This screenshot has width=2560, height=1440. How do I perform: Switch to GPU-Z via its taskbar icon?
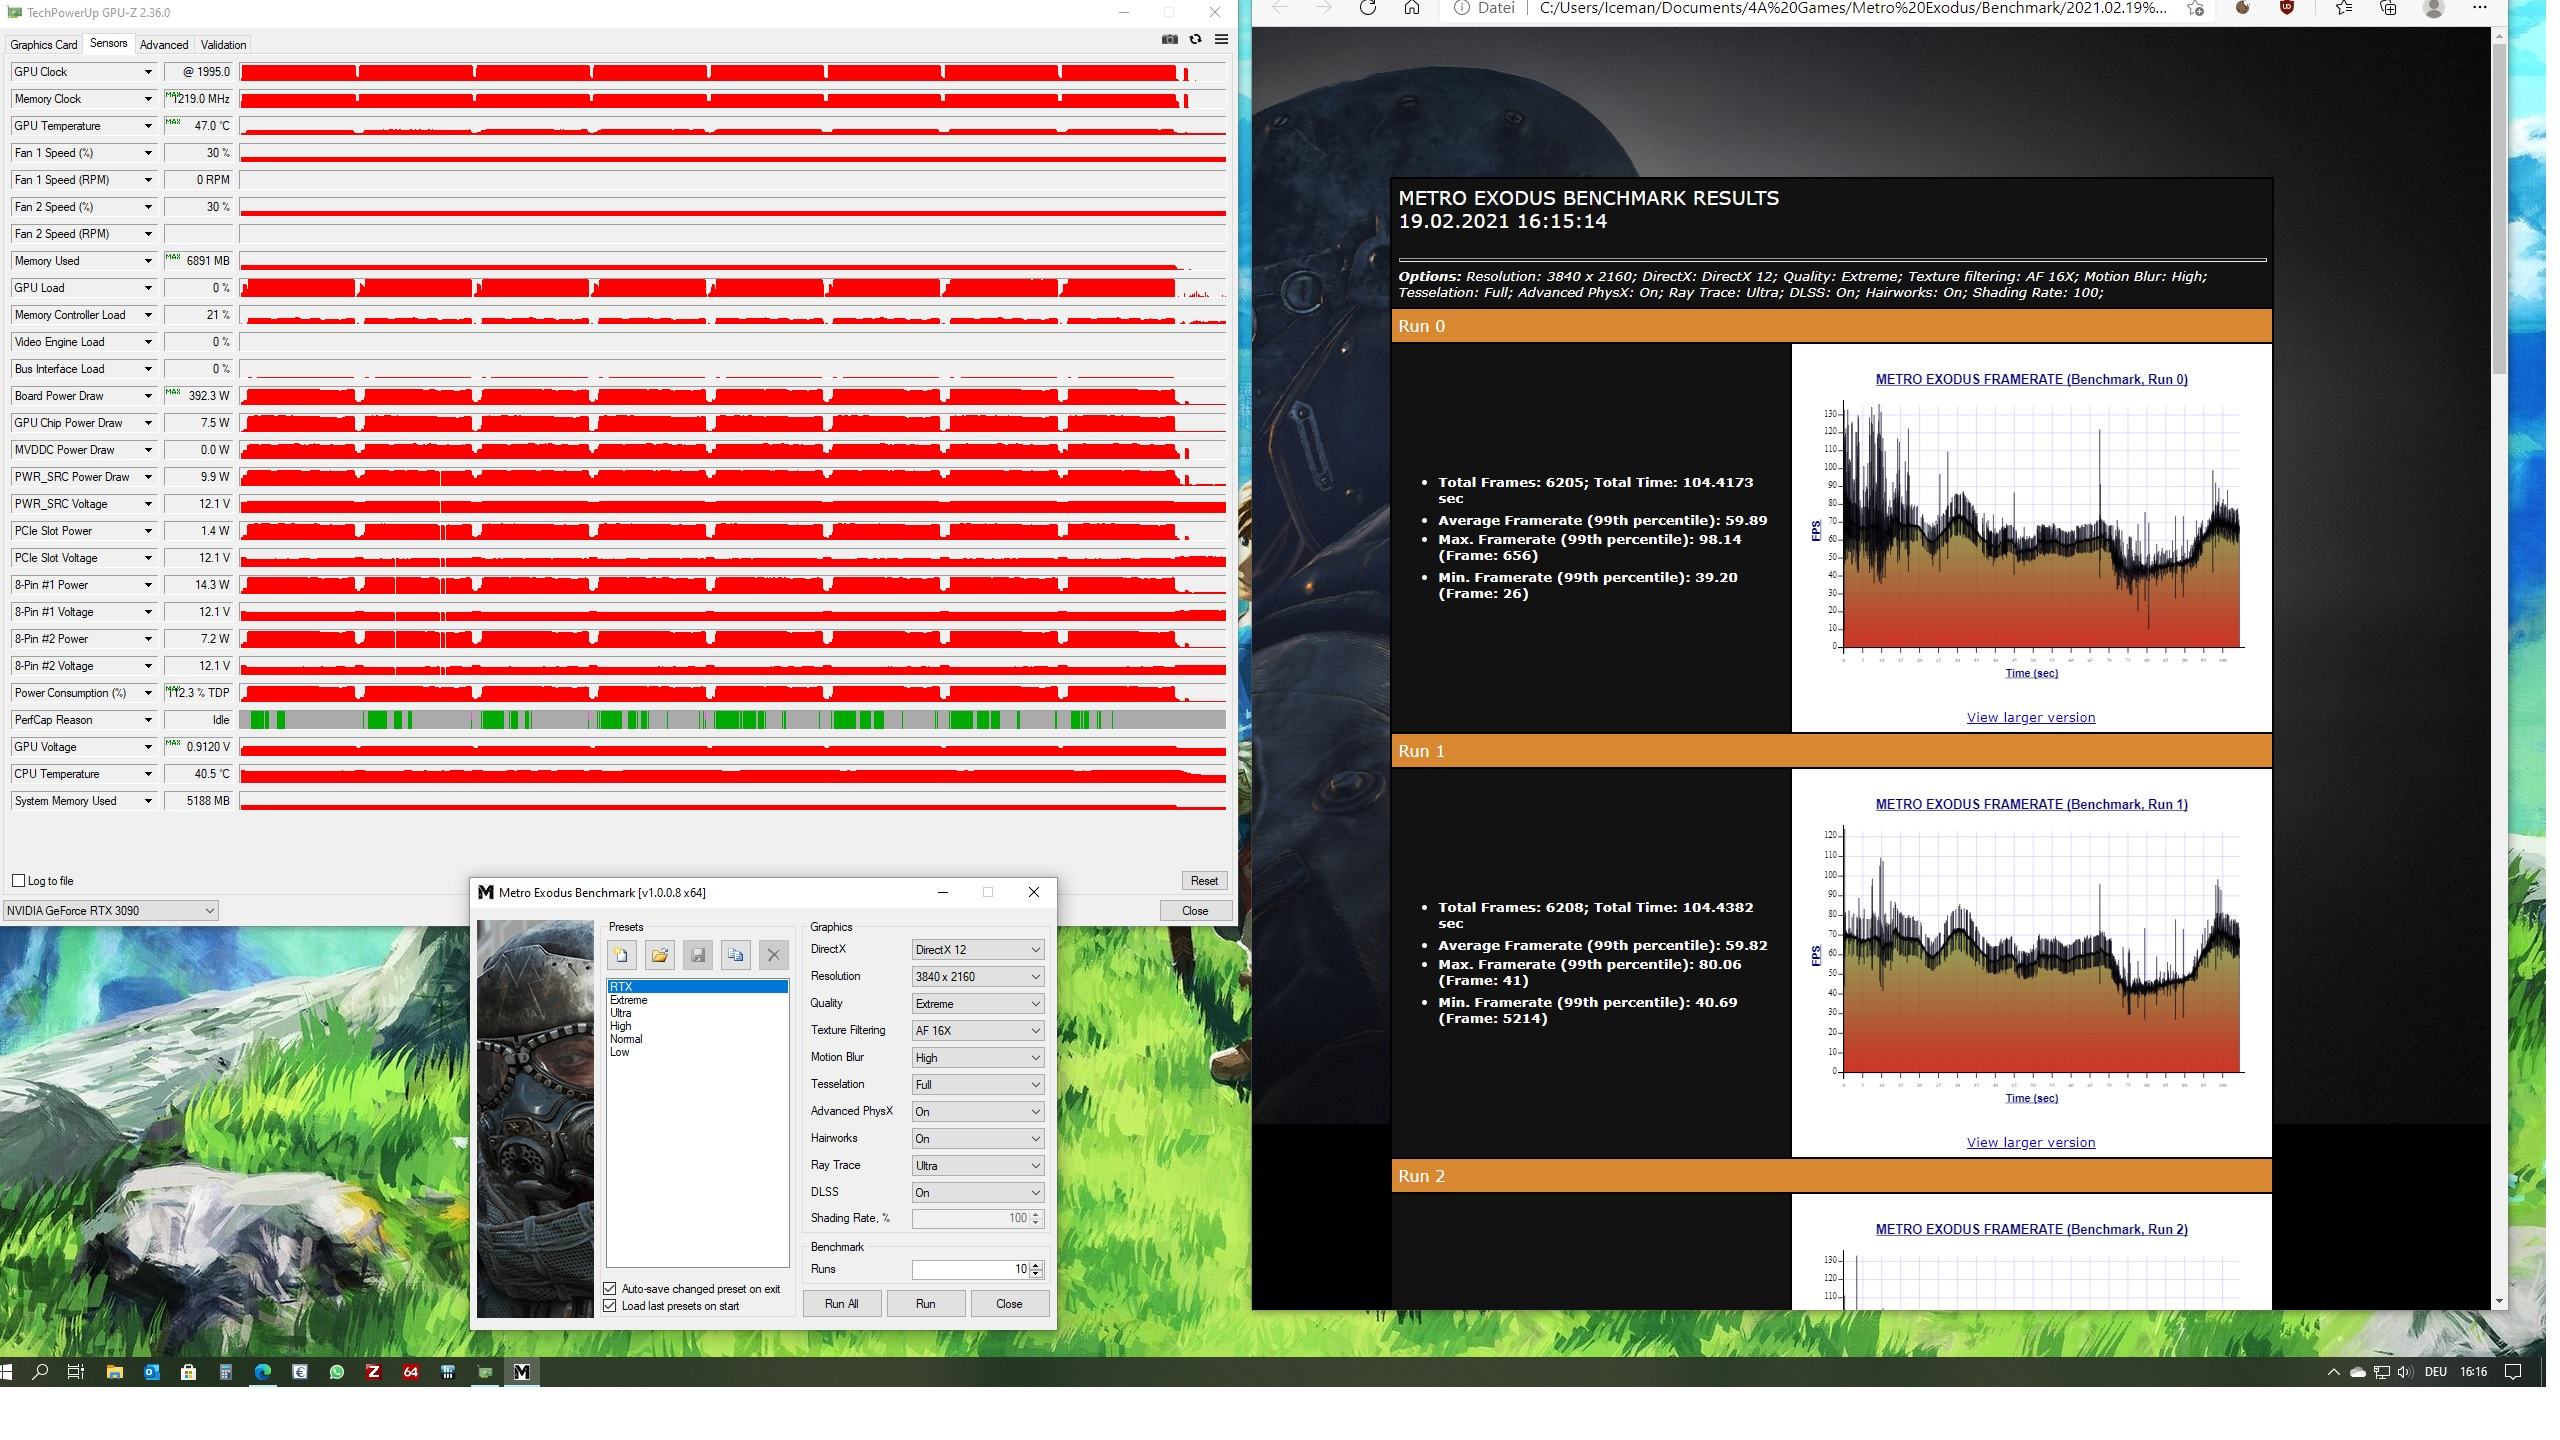(484, 1372)
